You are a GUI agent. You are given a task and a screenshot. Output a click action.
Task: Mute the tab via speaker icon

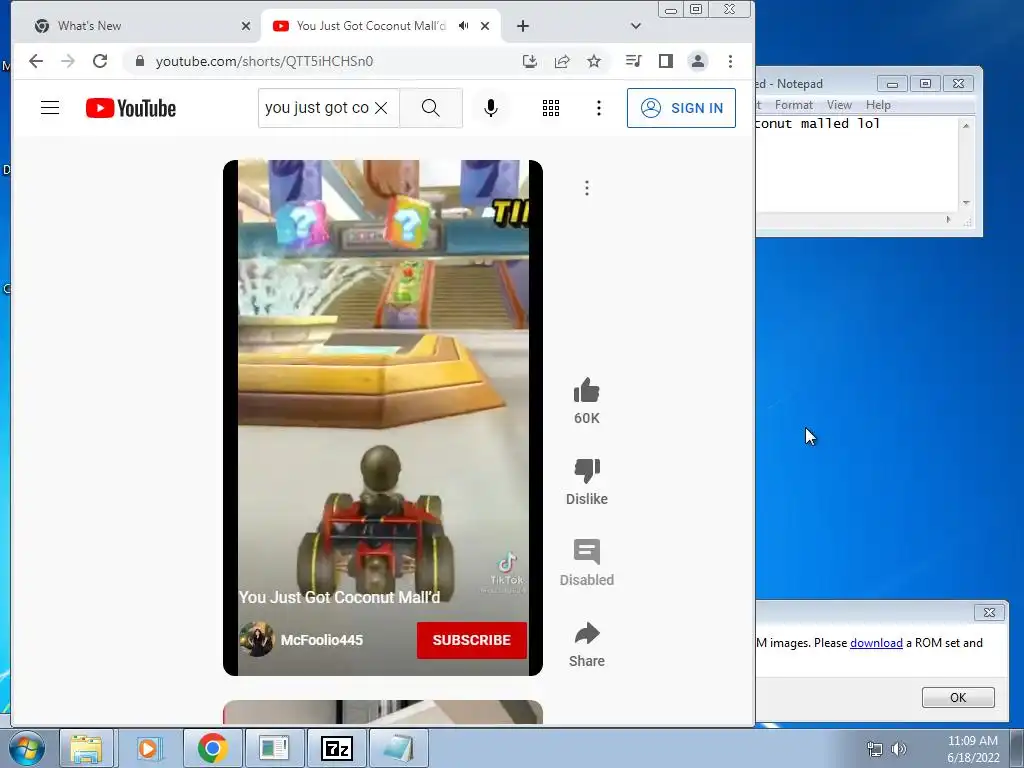click(464, 25)
